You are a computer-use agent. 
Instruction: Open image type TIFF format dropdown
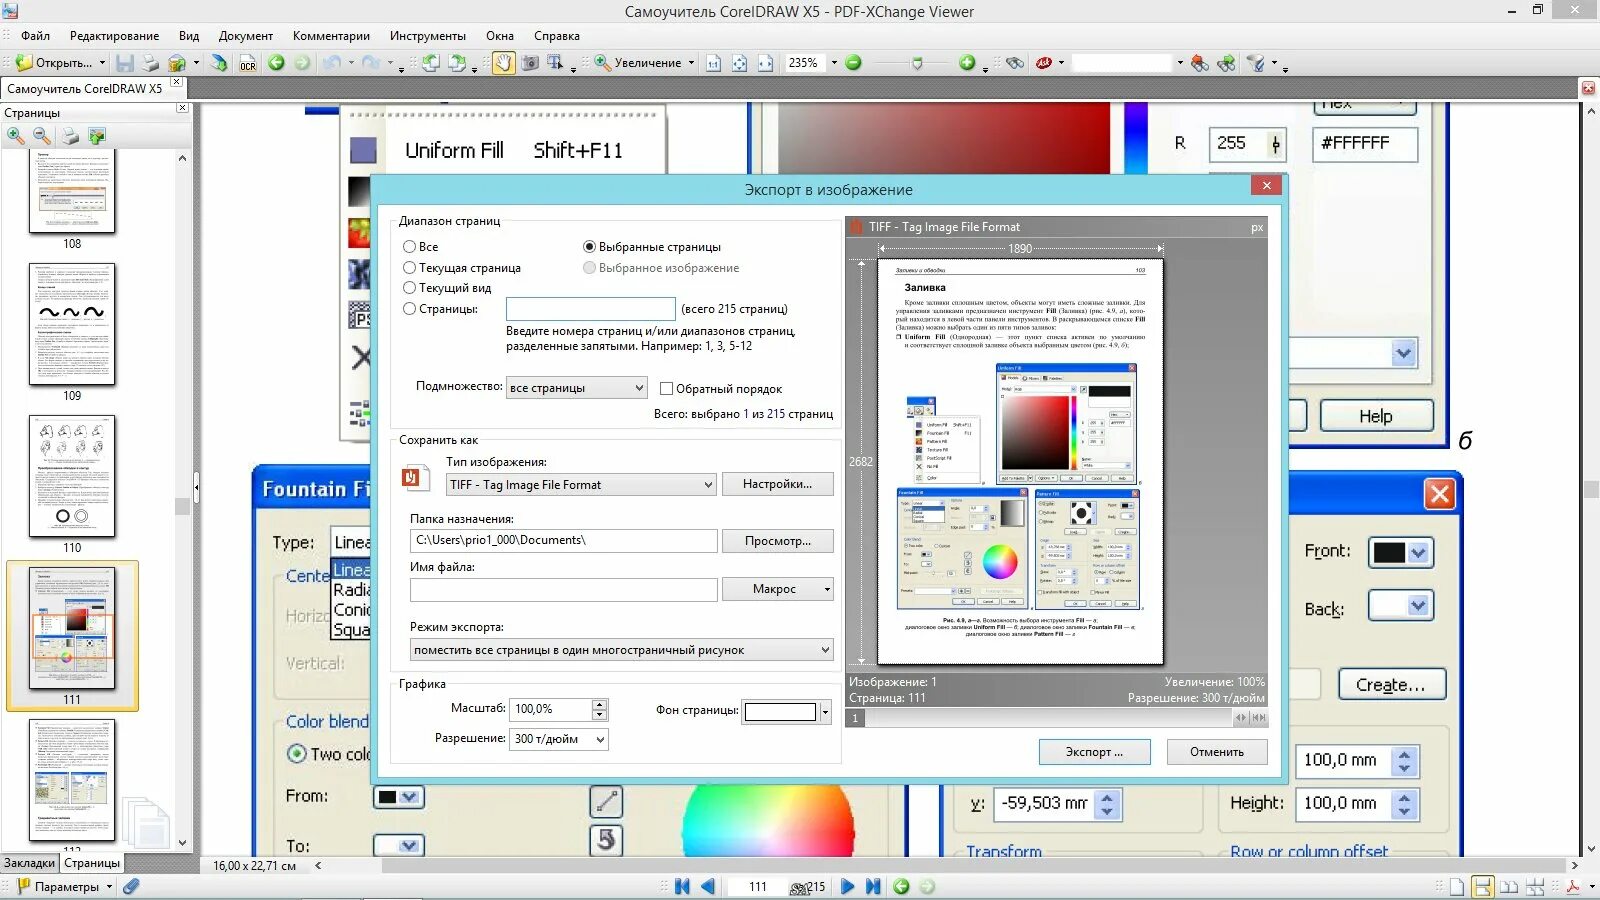point(581,484)
